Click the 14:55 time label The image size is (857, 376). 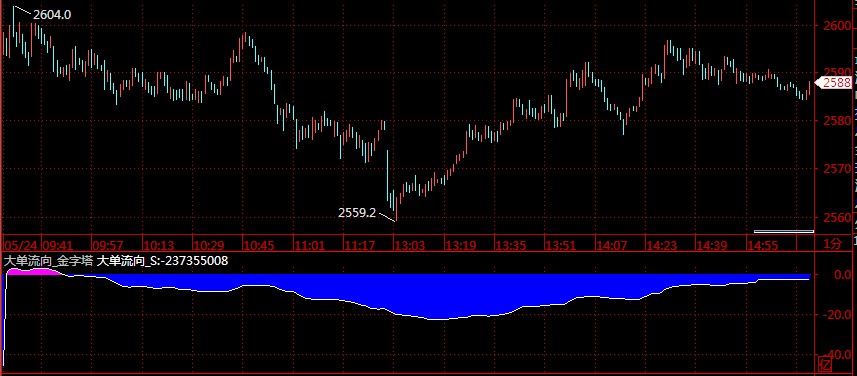point(762,244)
